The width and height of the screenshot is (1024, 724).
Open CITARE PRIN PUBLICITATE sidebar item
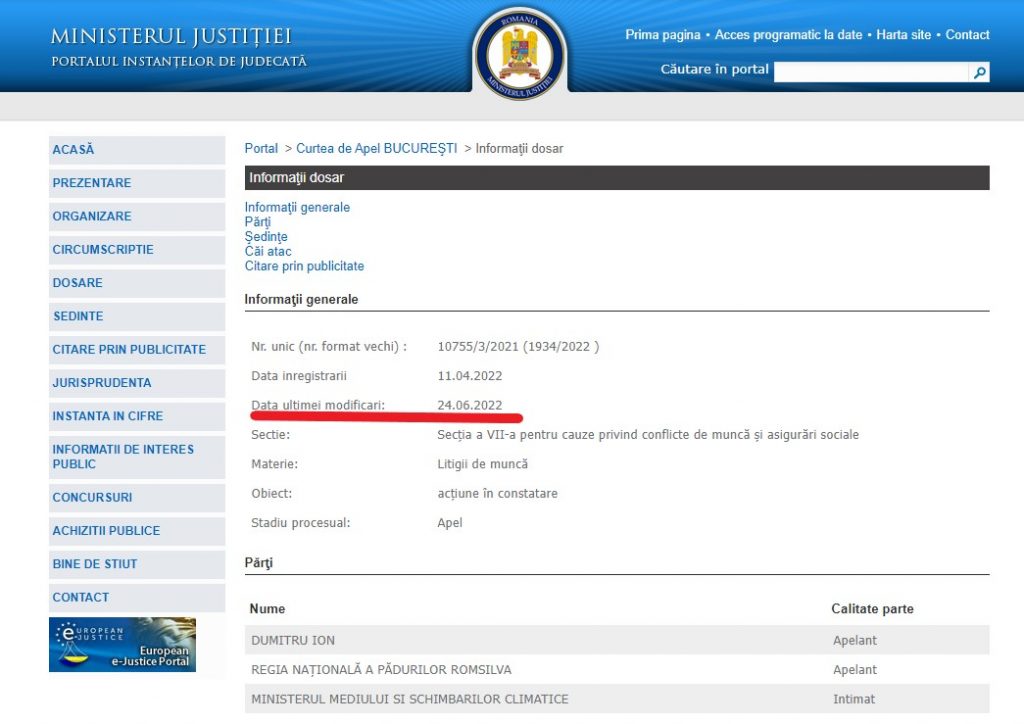129,350
